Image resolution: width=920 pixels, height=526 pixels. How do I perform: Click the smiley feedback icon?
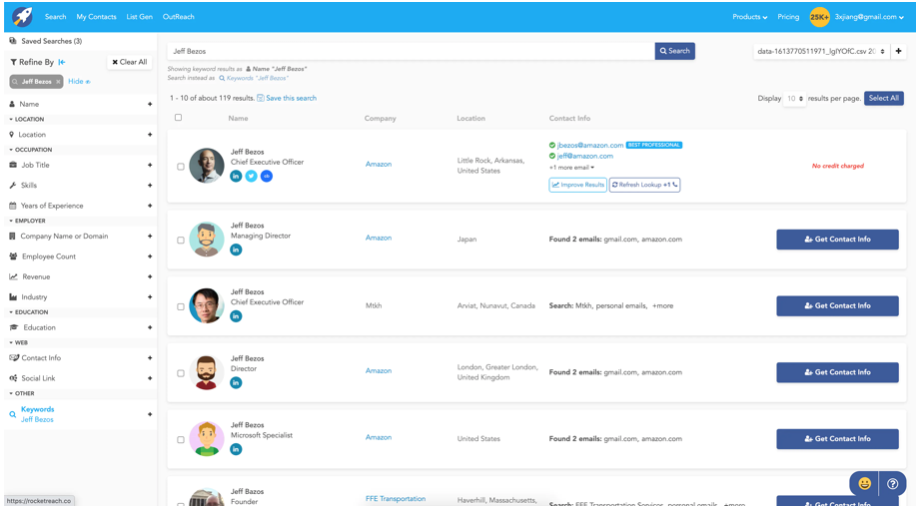click(864, 484)
